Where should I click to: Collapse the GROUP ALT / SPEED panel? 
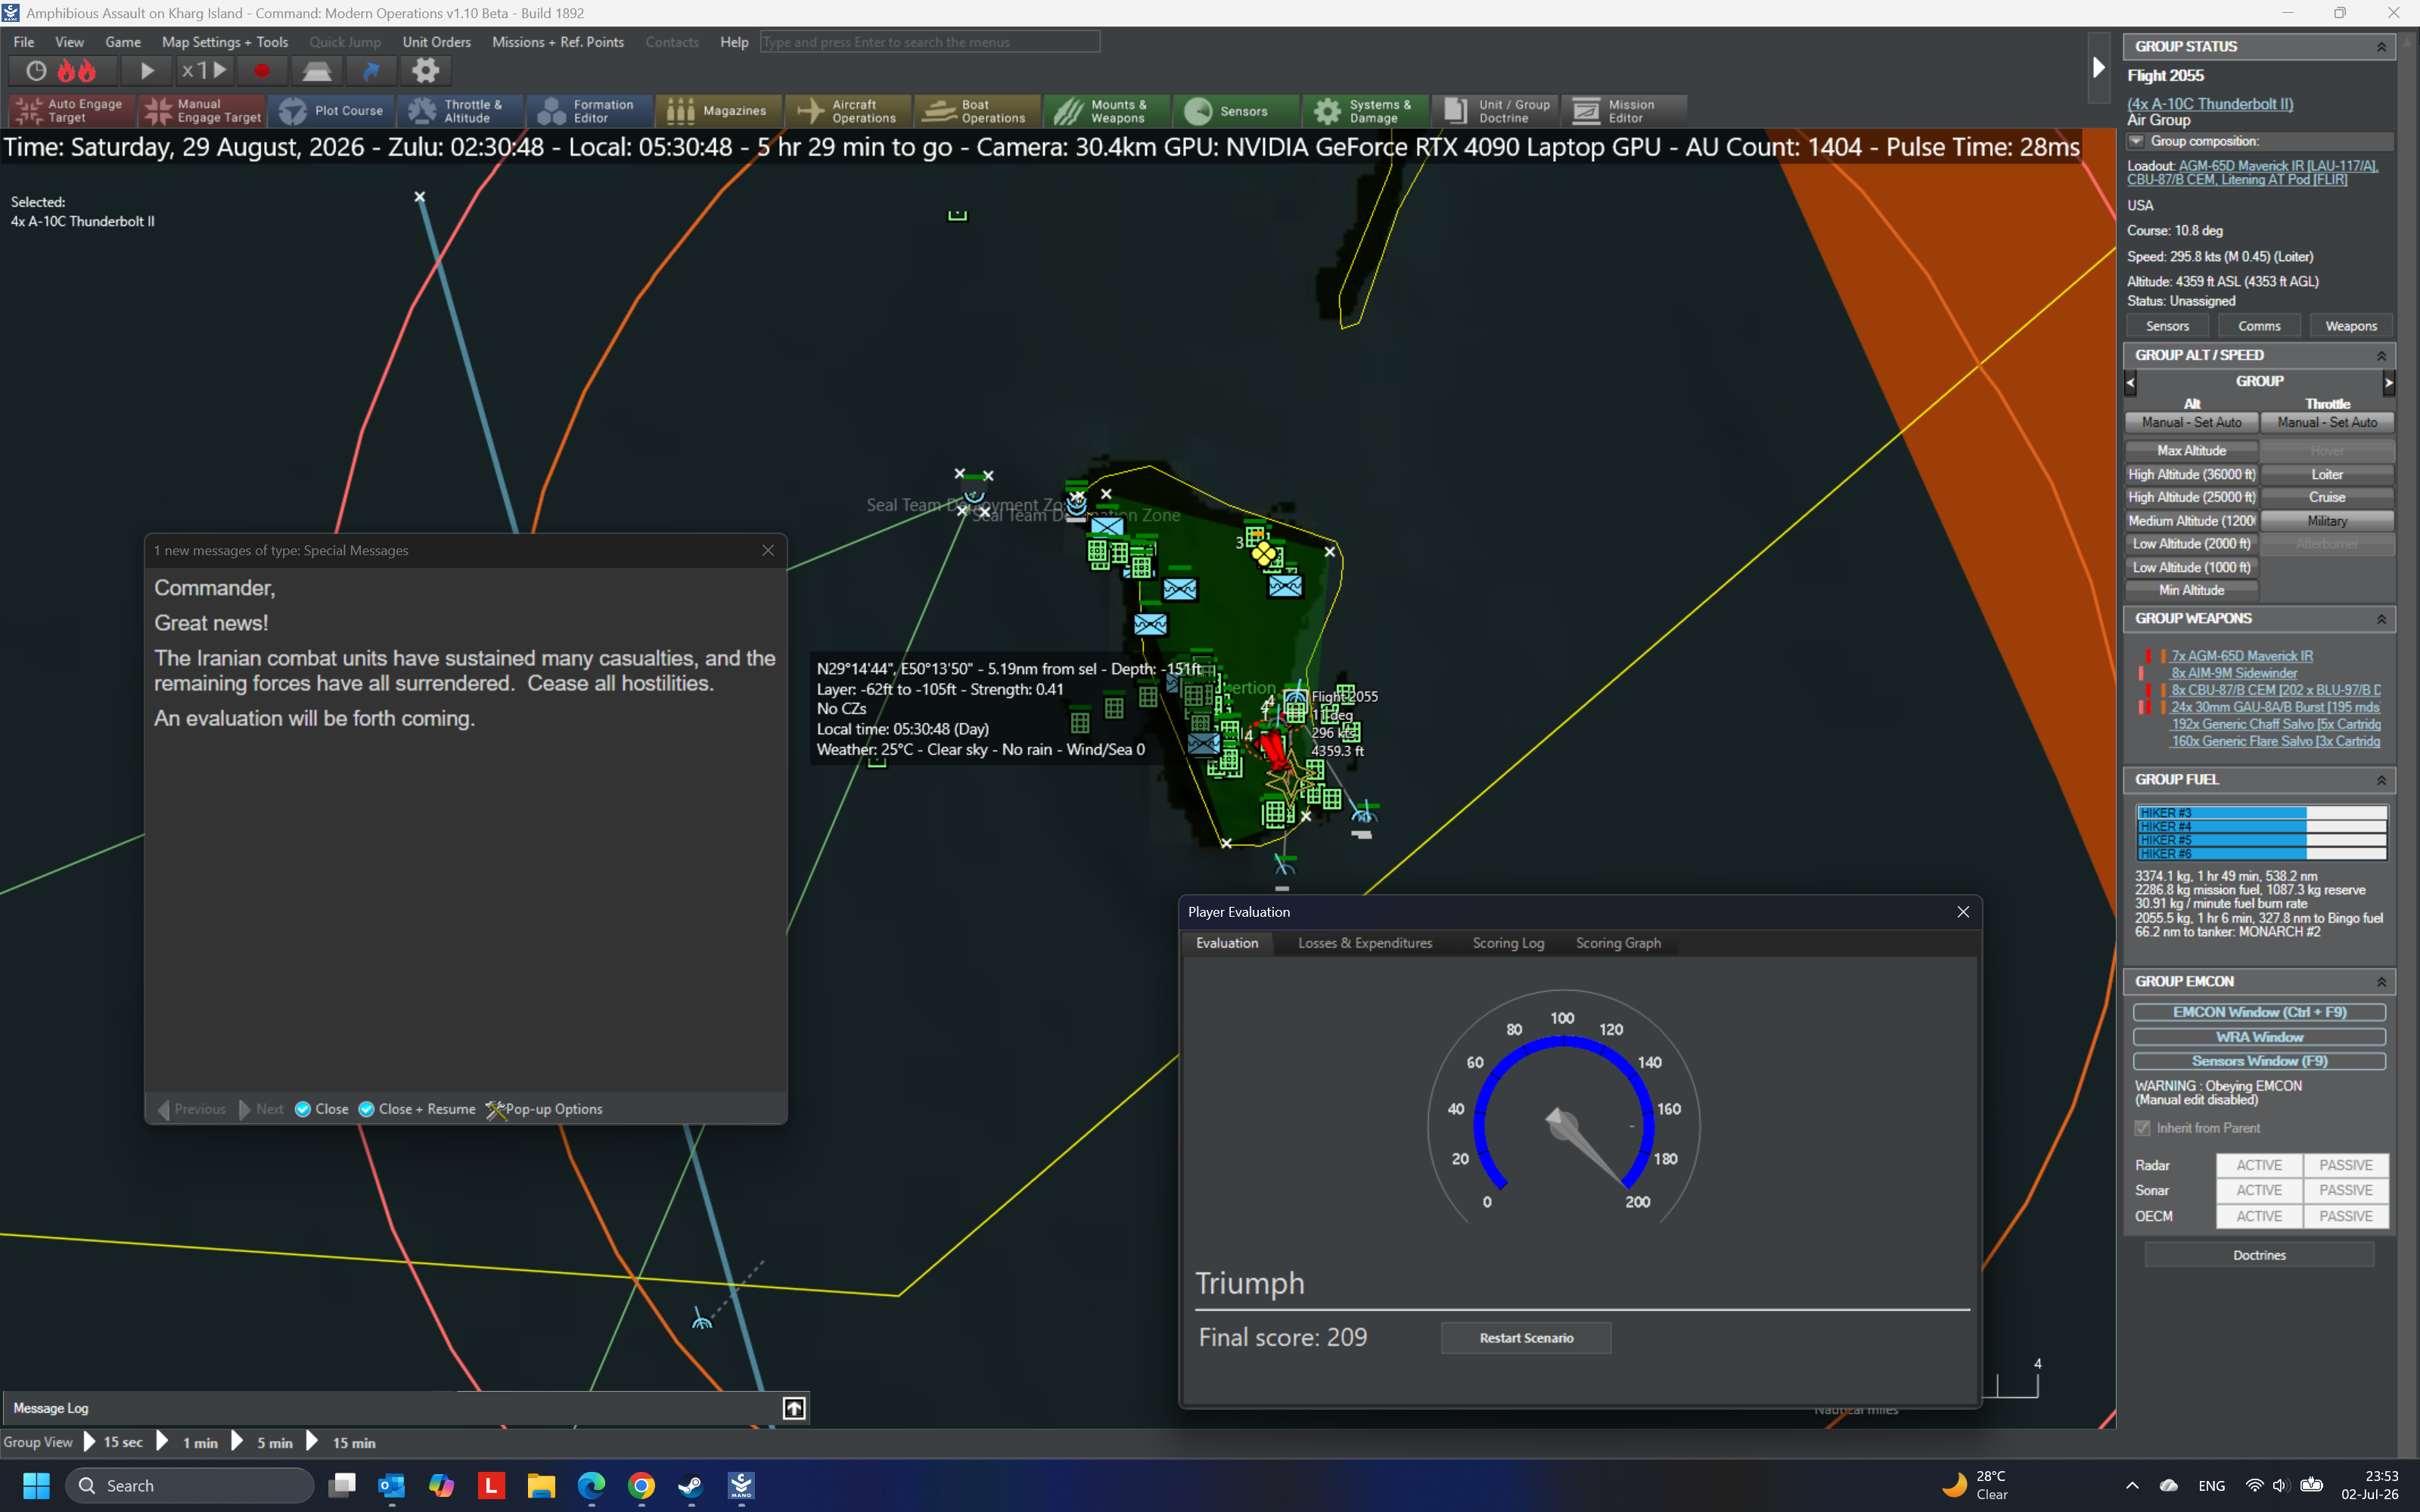[x=2381, y=356]
